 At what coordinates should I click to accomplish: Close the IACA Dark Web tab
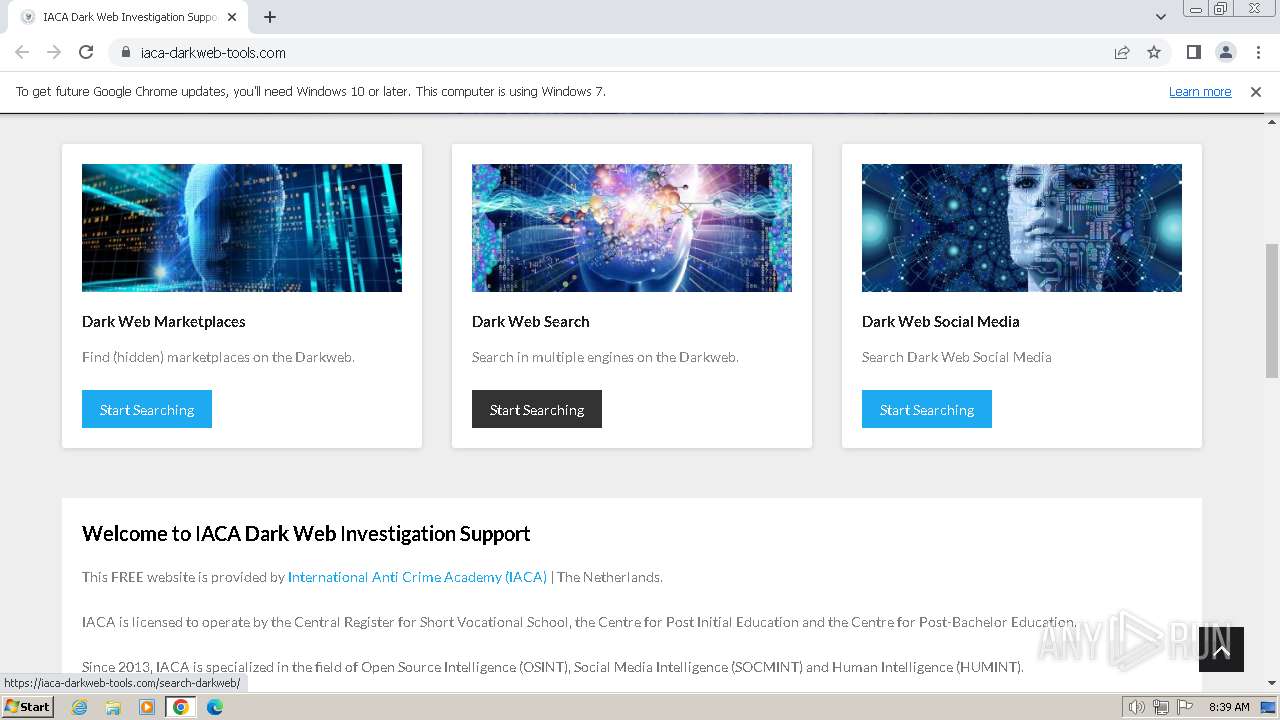pyautogui.click(x=232, y=17)
